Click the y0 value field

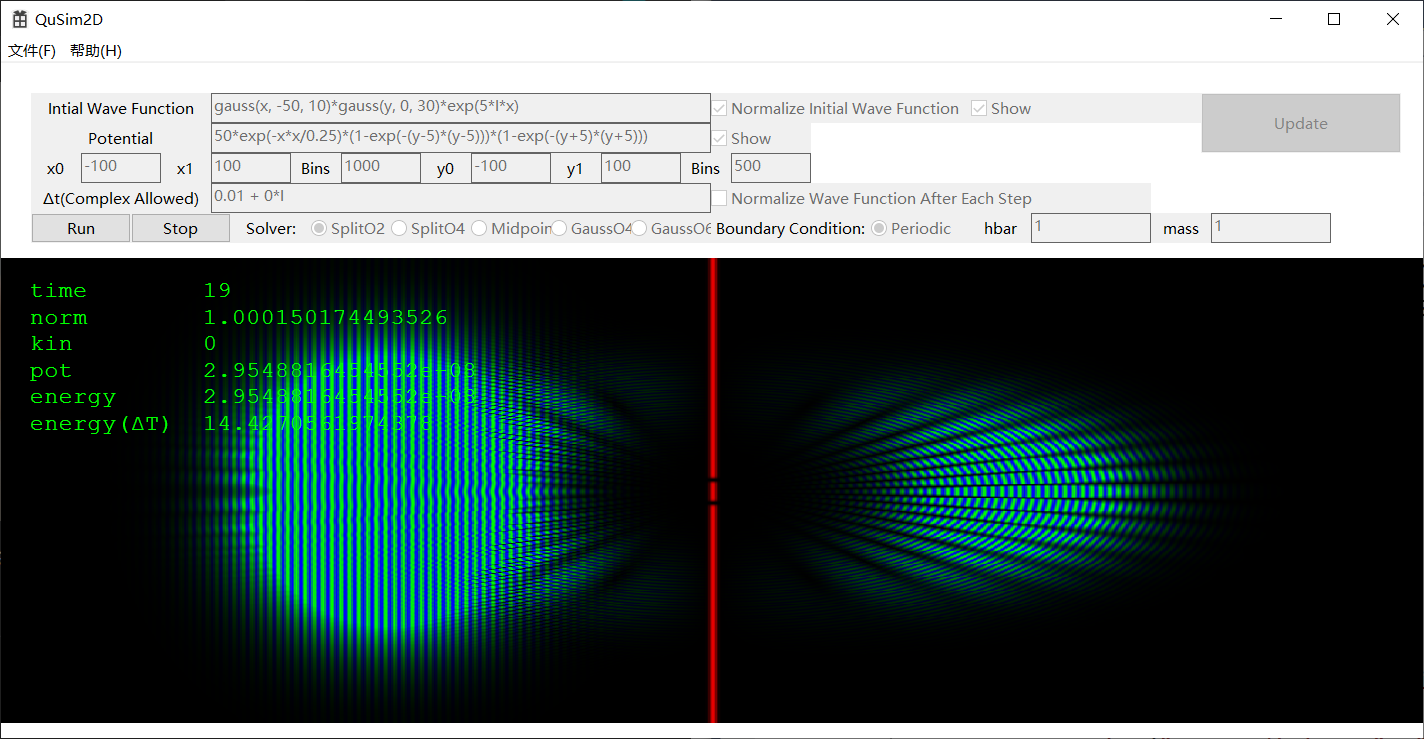pos(511,168)
